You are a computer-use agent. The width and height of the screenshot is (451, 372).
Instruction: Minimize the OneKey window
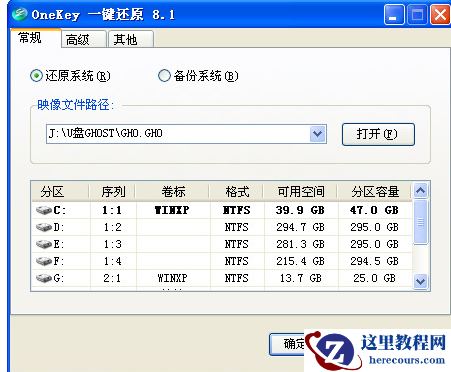tap(394, 15)
